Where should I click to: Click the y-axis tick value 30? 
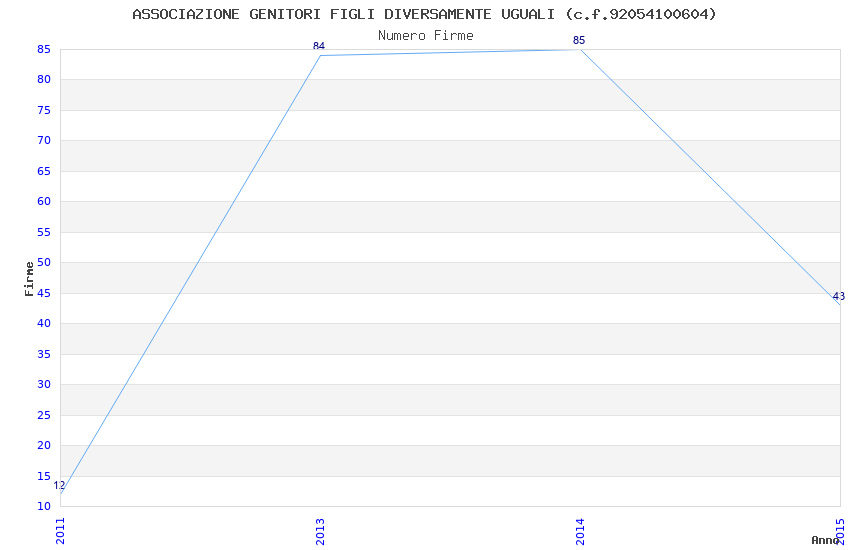[44, 385]
